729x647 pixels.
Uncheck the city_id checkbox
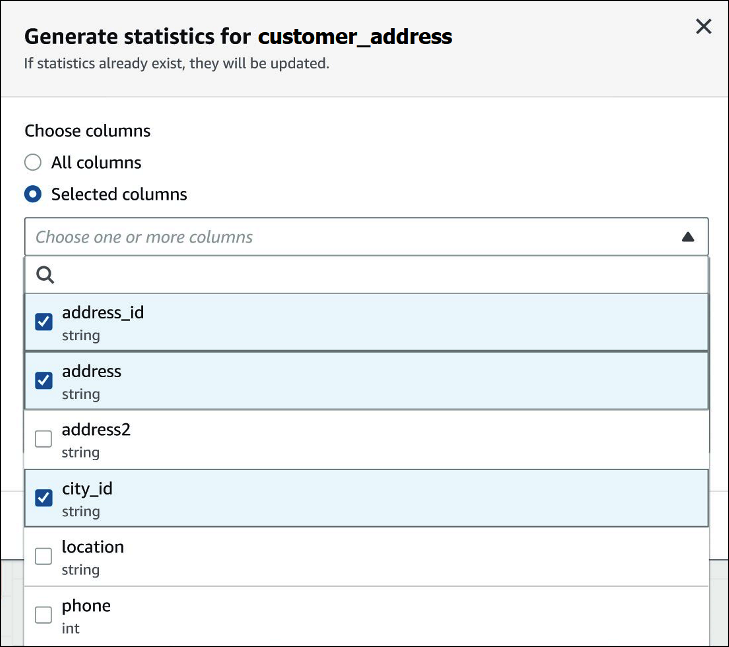click(44, 497)
